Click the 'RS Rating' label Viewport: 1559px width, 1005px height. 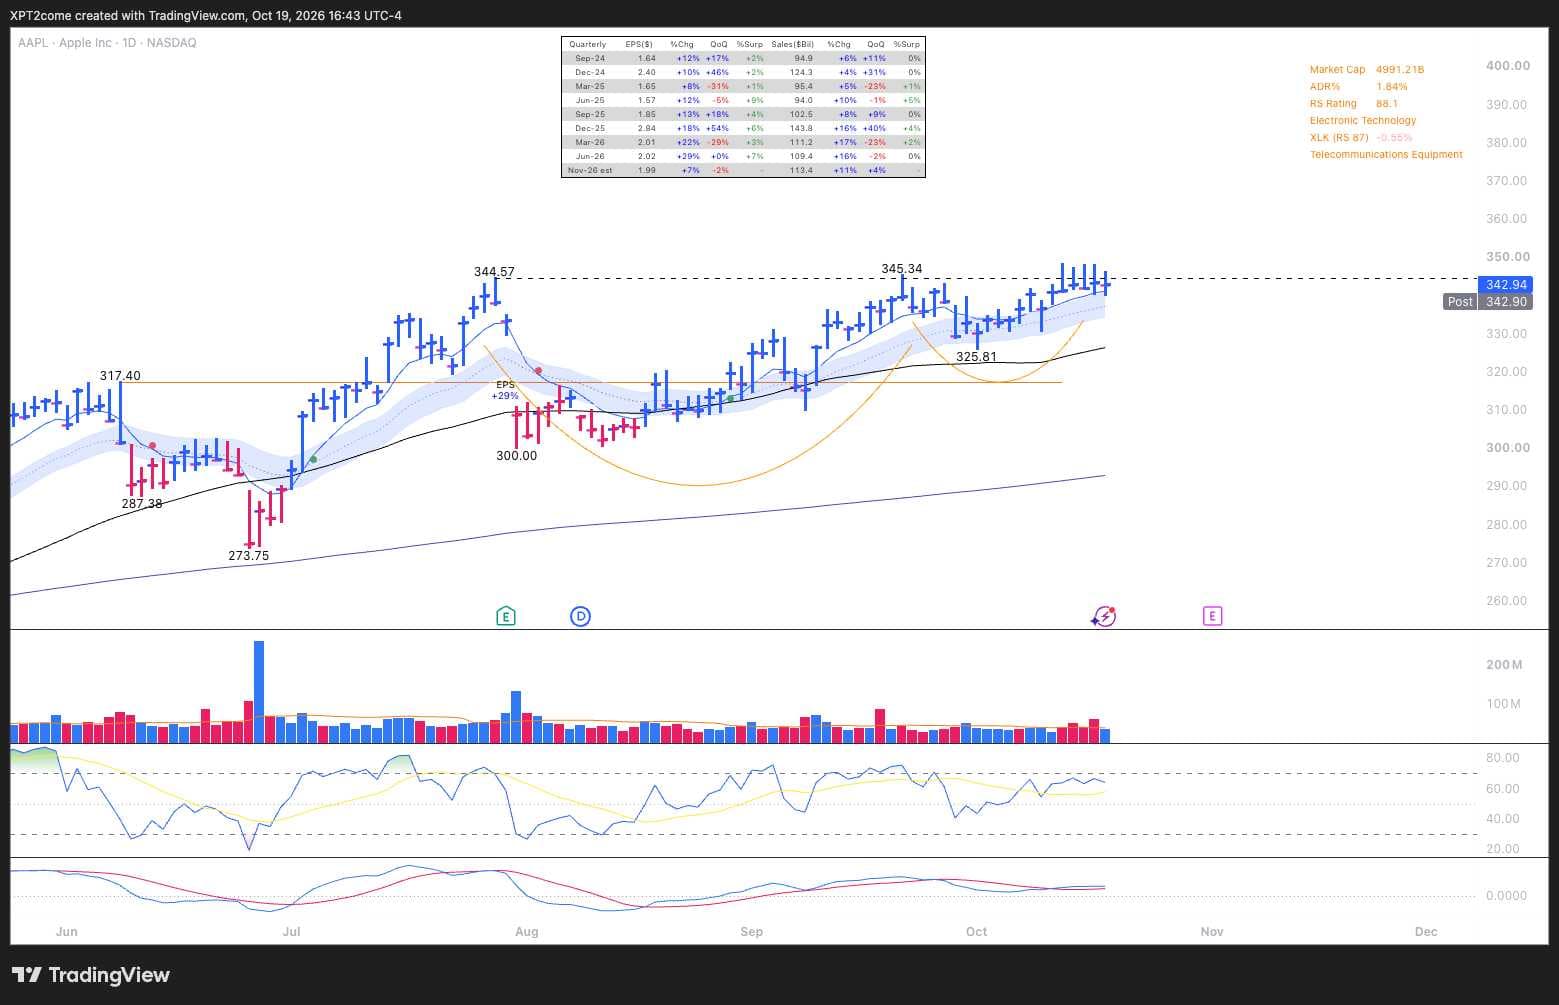tap(1333, 104)
